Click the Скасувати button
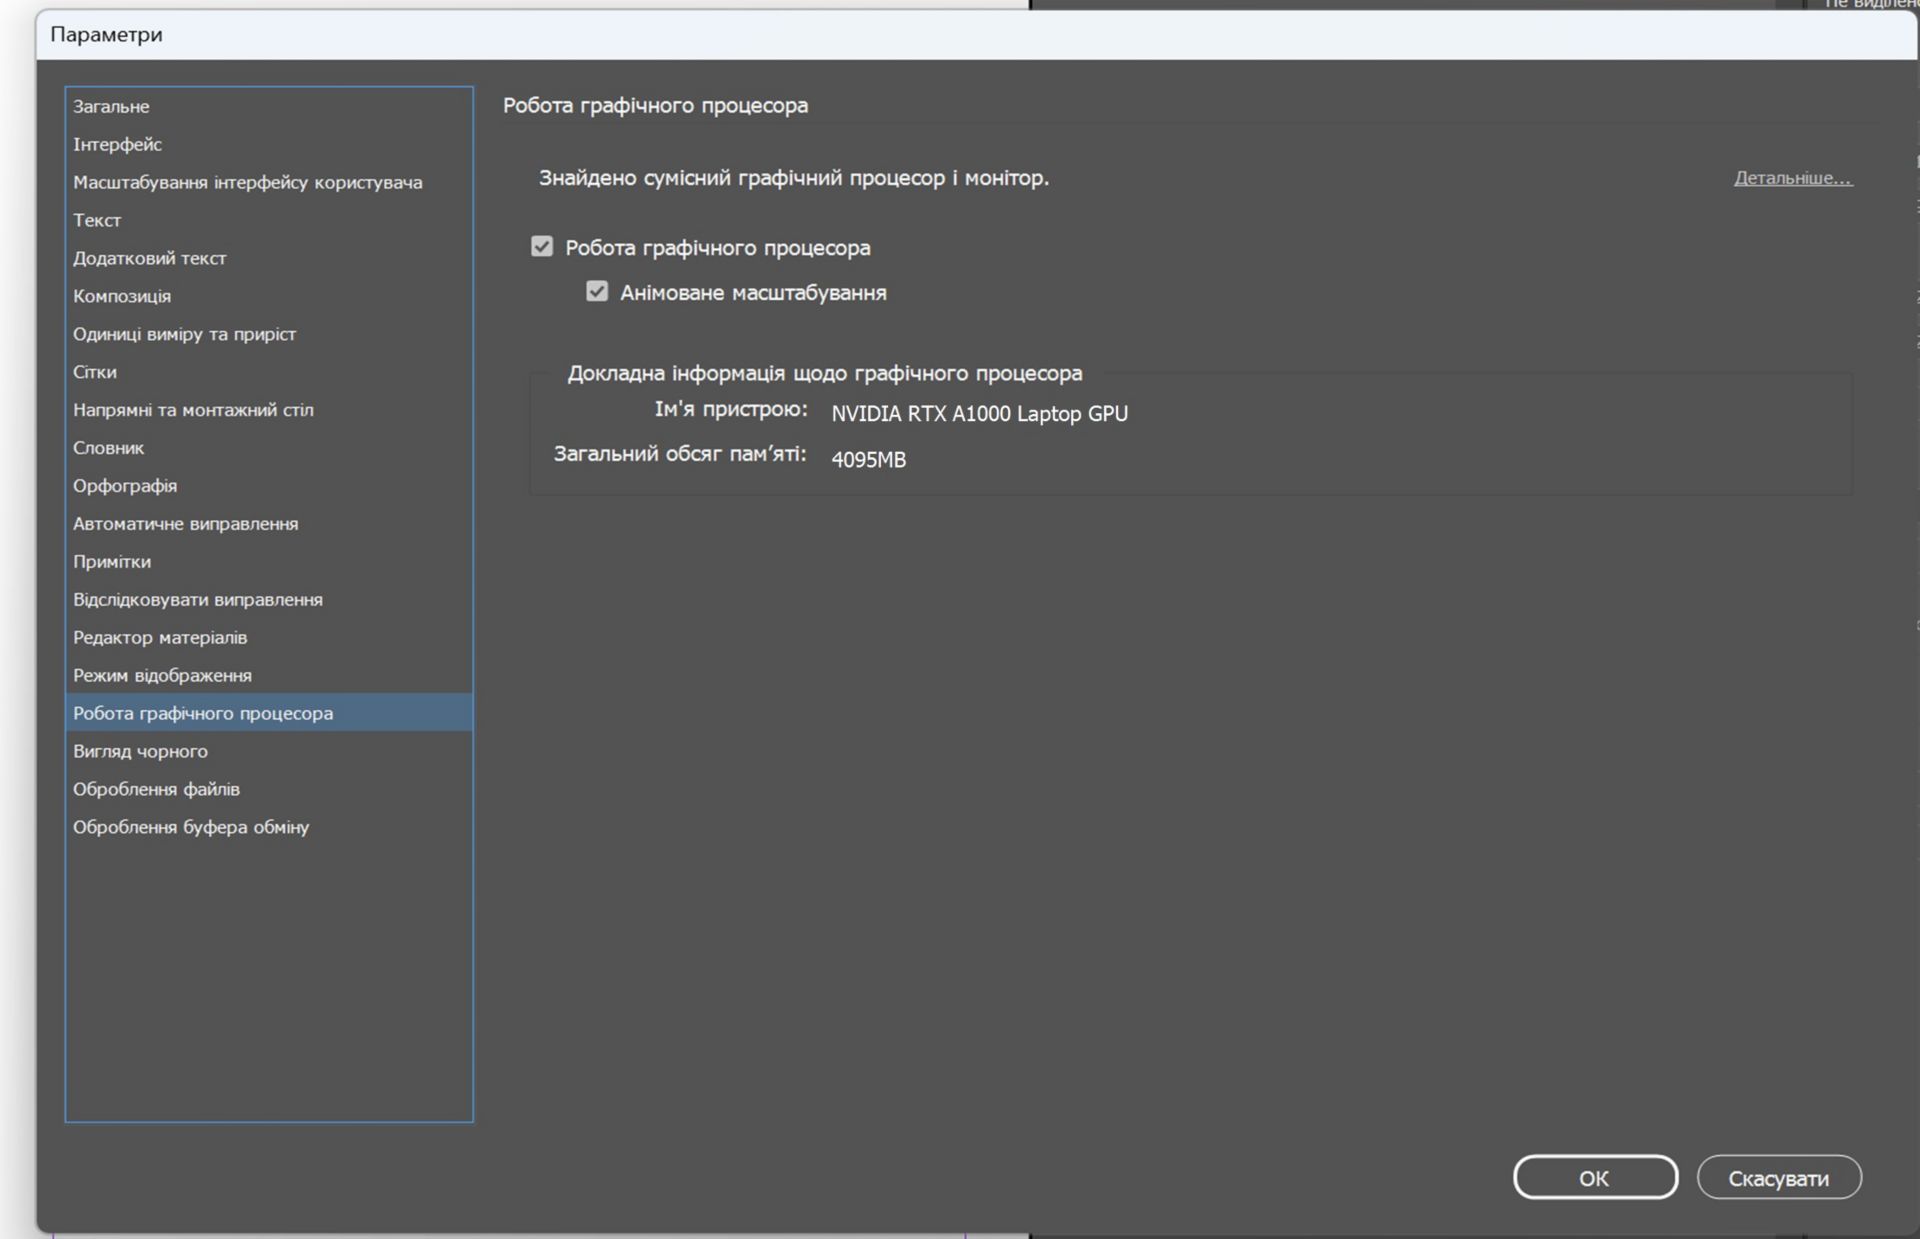The image size is (1920, 1239). tap(1778, 1177)
